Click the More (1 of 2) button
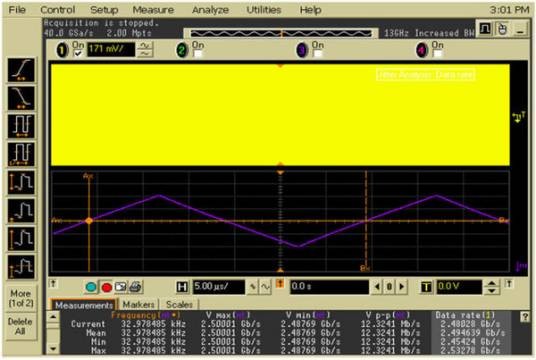Viewport: 536px width, 360px height. point(21,298)
